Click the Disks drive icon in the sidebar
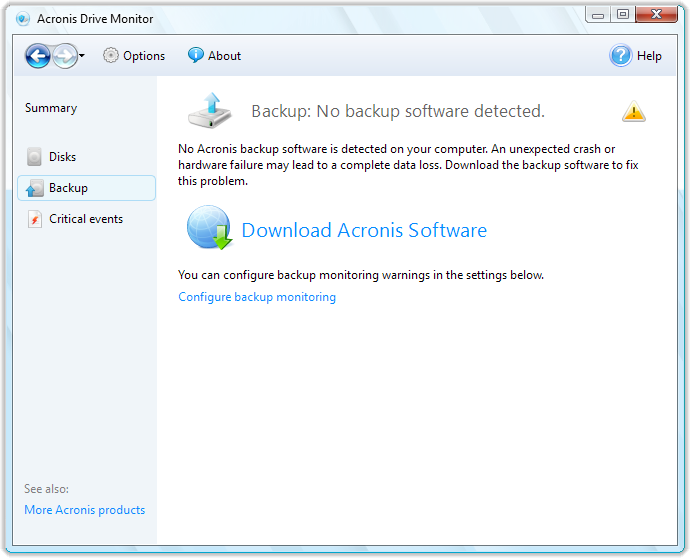The height and width of the screenshot is (558, 690). coord(34,157)
